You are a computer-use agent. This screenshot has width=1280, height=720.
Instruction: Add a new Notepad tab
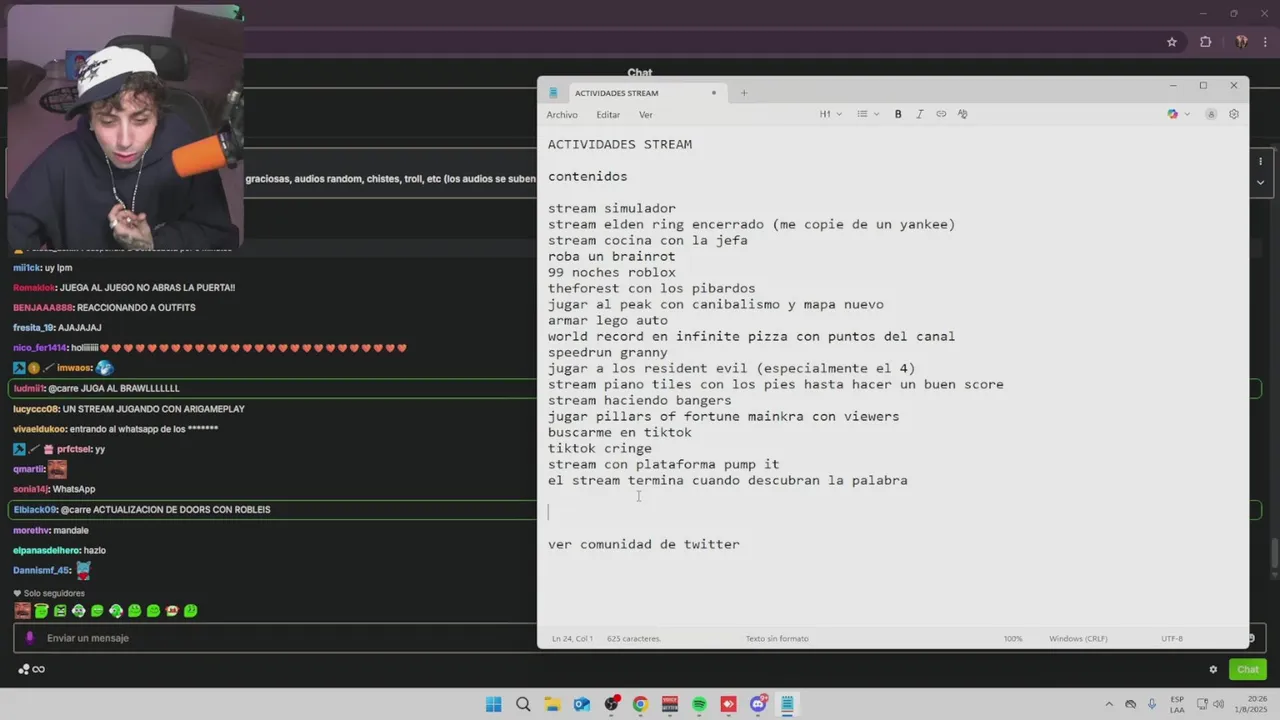(744, 93)
